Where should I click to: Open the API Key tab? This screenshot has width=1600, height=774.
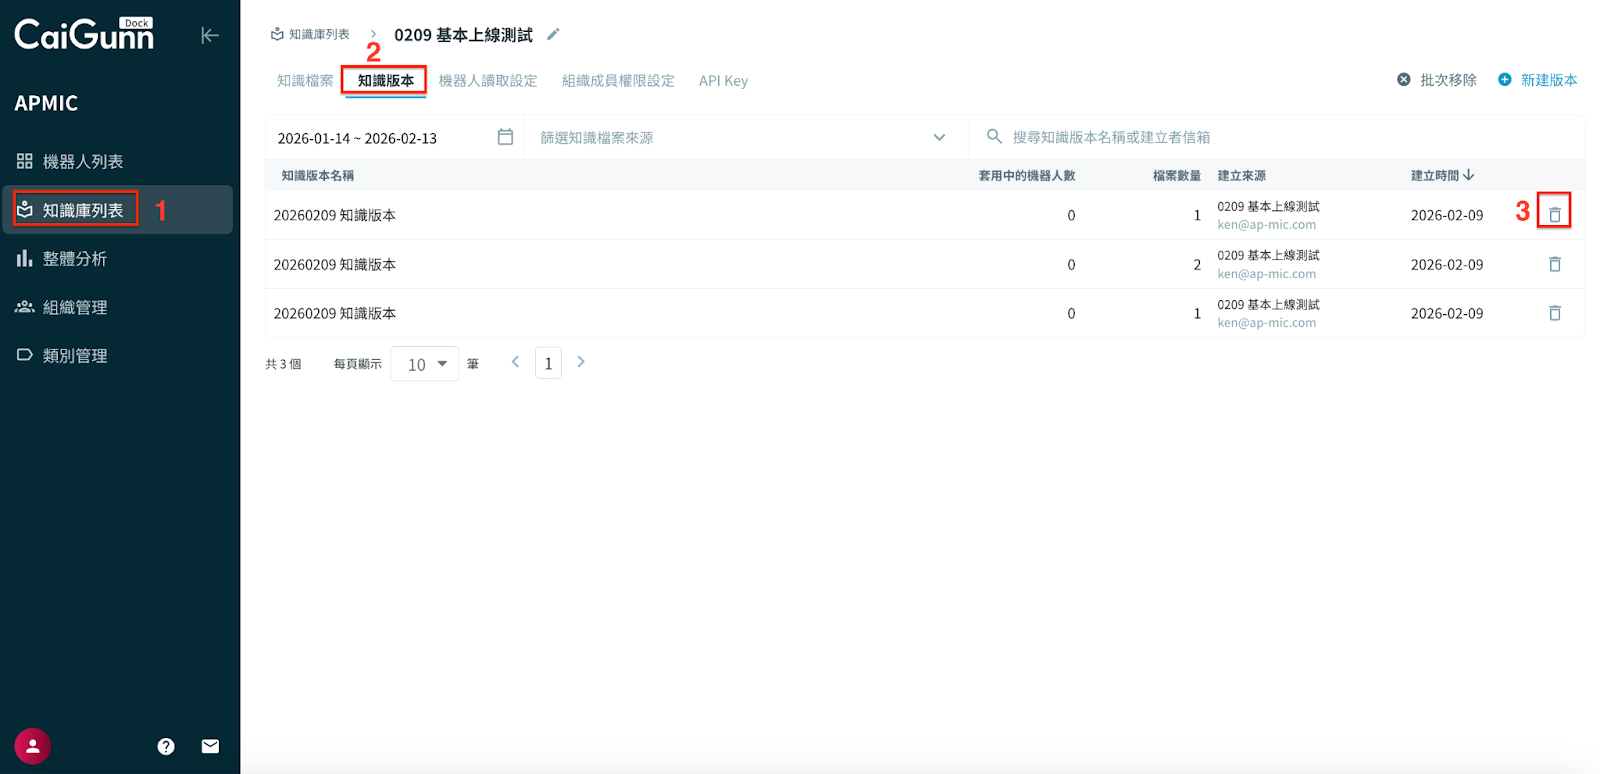[723, 81]
